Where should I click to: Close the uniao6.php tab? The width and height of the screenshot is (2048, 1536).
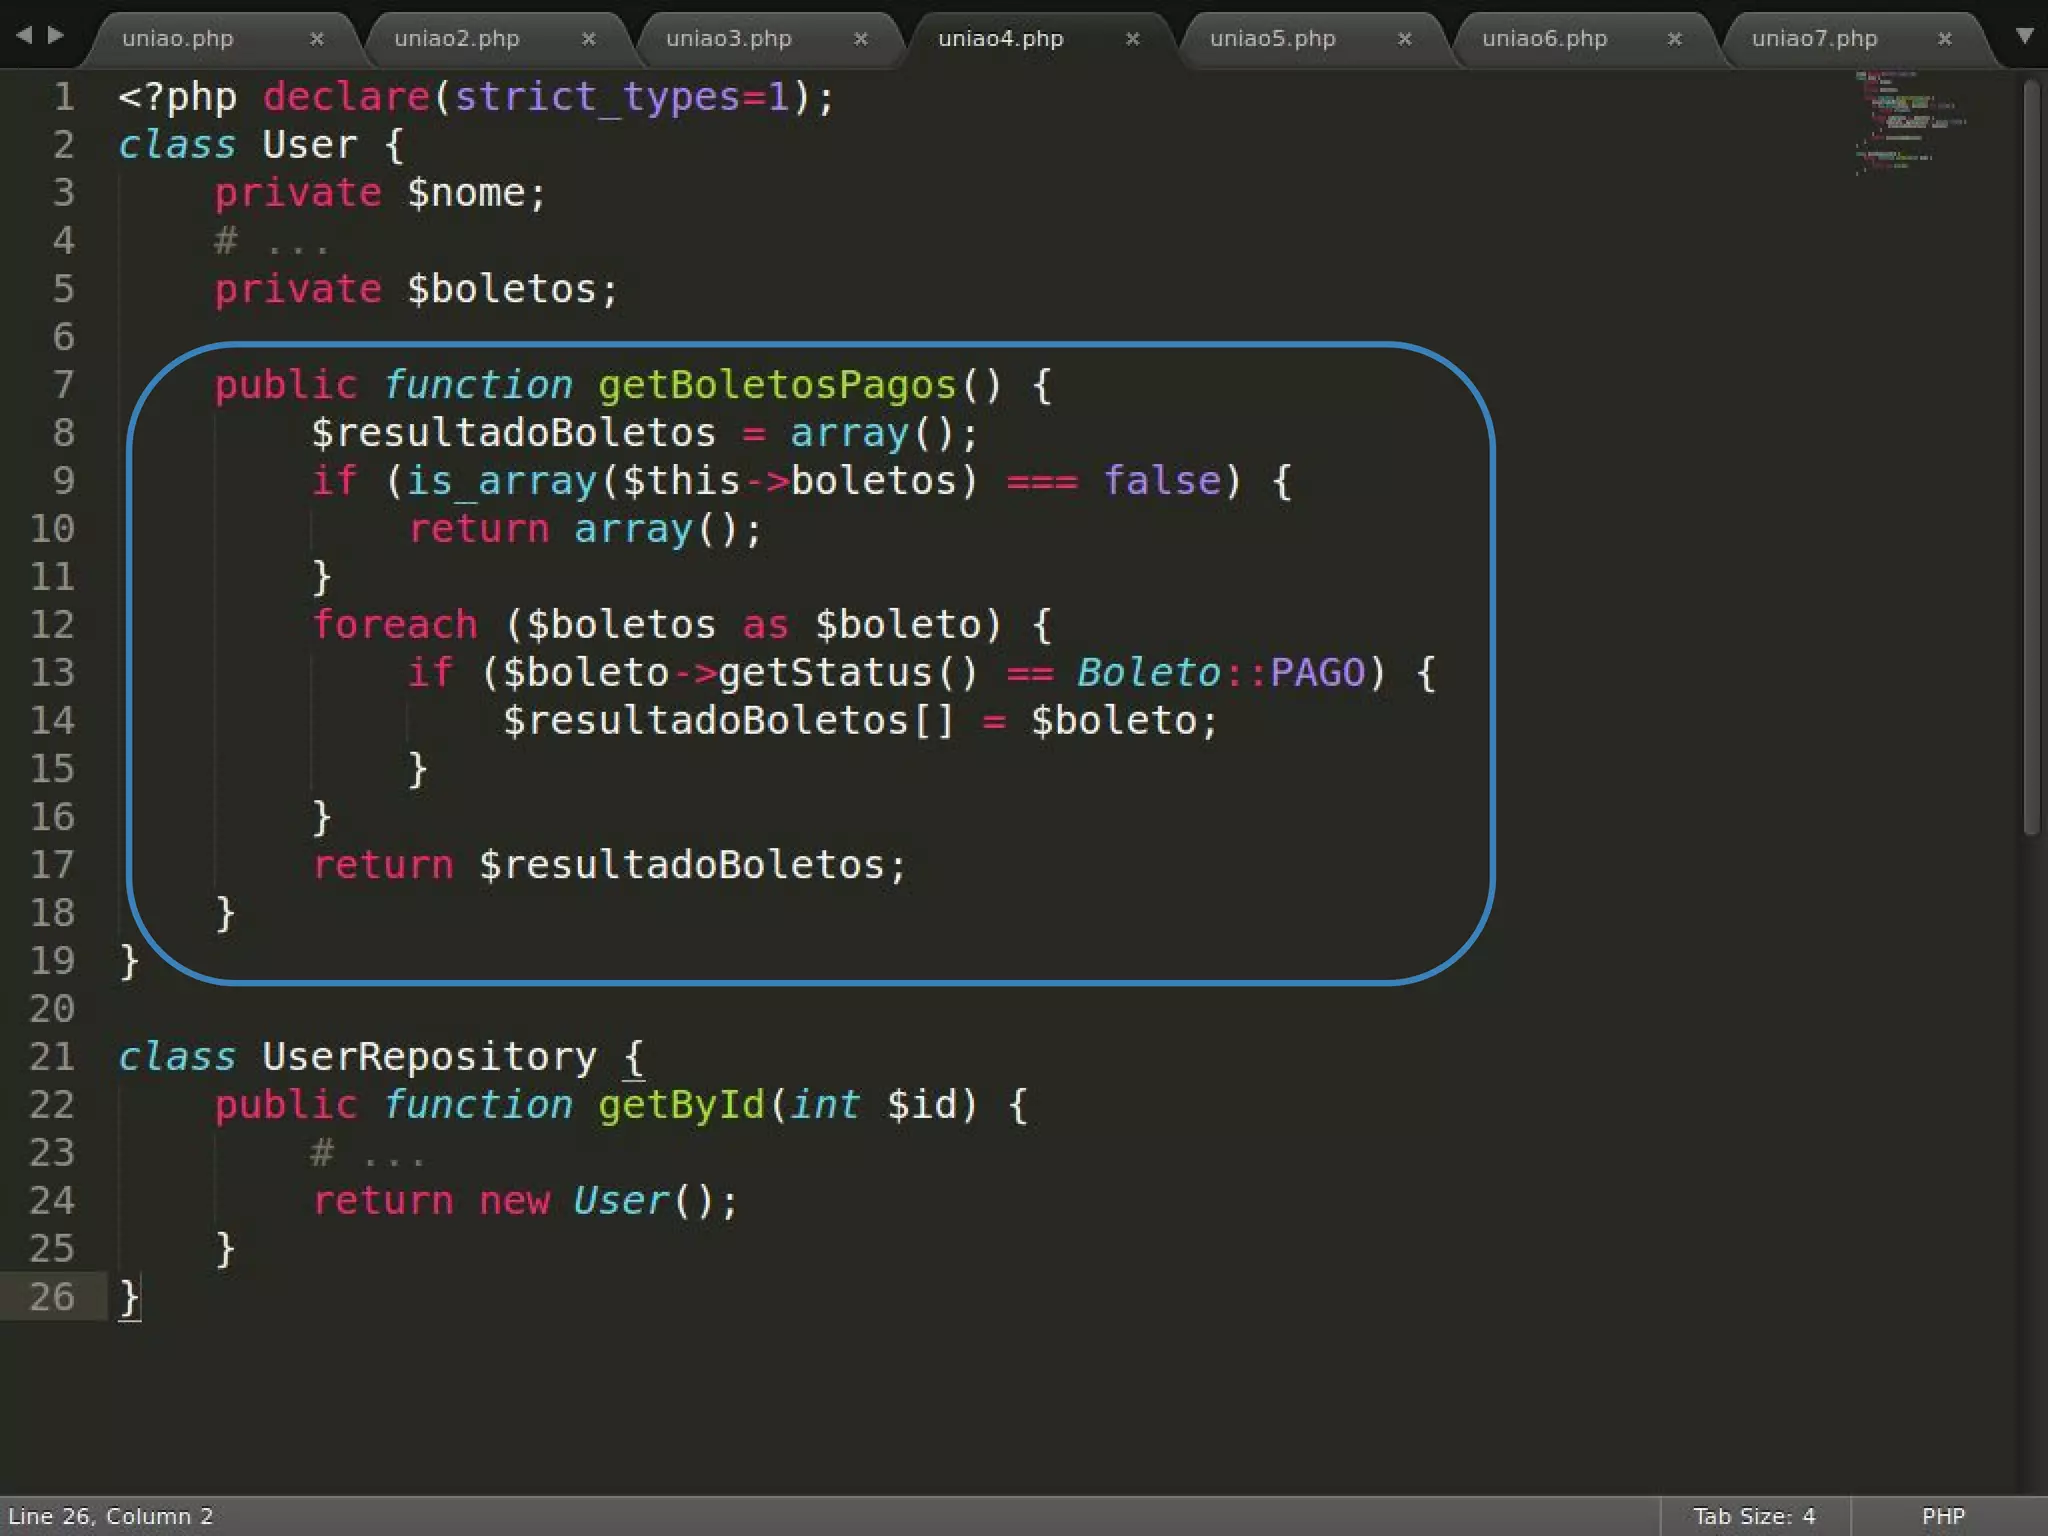pyautogui.click(x=1674, y=39)
